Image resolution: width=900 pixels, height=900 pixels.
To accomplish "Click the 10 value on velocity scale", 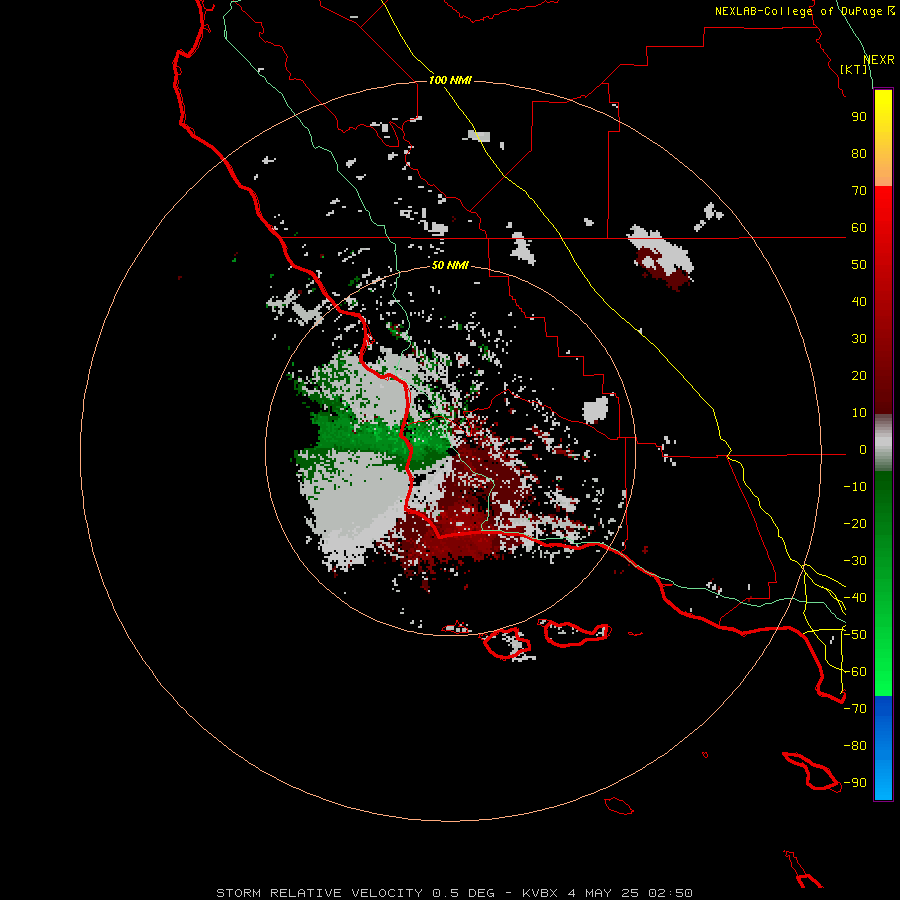I will tap(859, 413).
